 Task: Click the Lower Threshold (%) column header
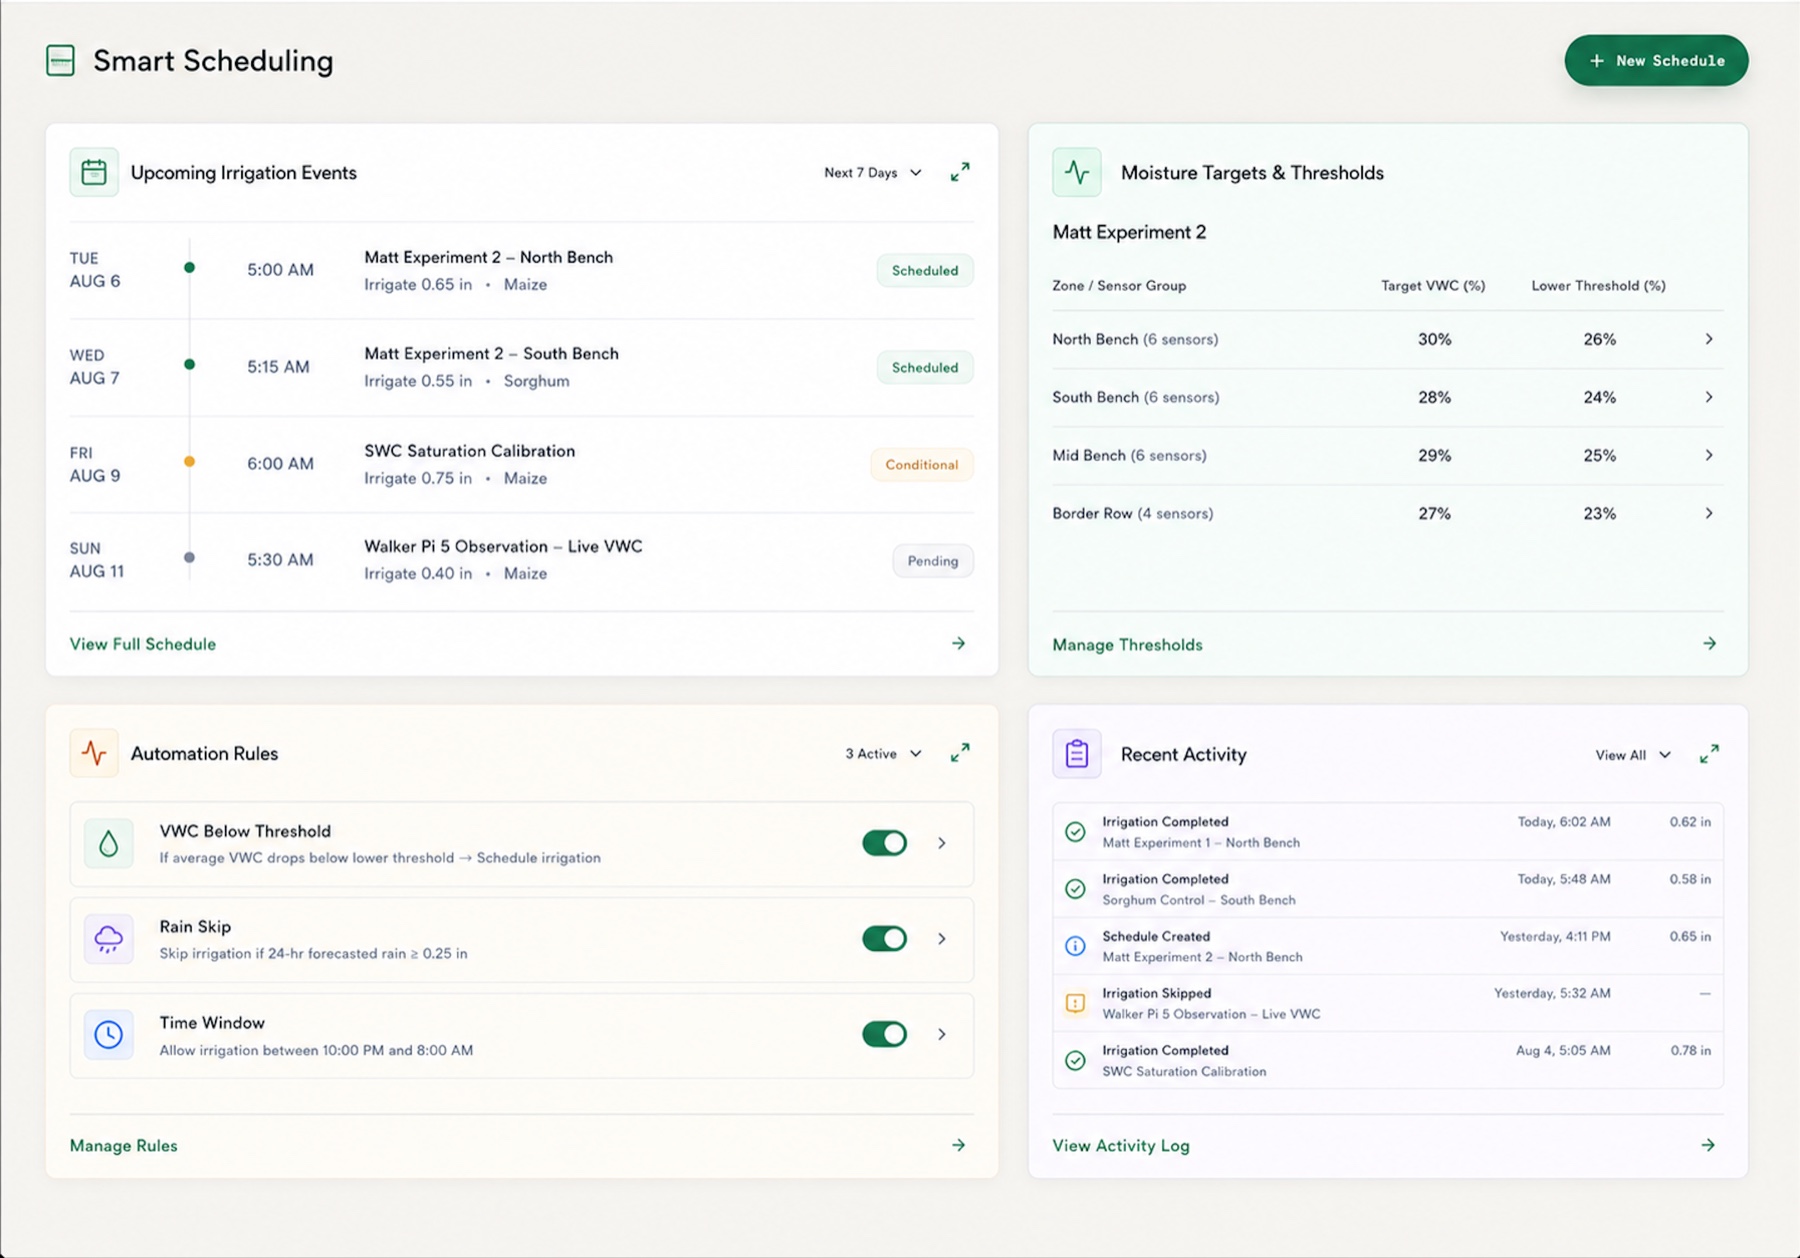[x=1598, y=286]
